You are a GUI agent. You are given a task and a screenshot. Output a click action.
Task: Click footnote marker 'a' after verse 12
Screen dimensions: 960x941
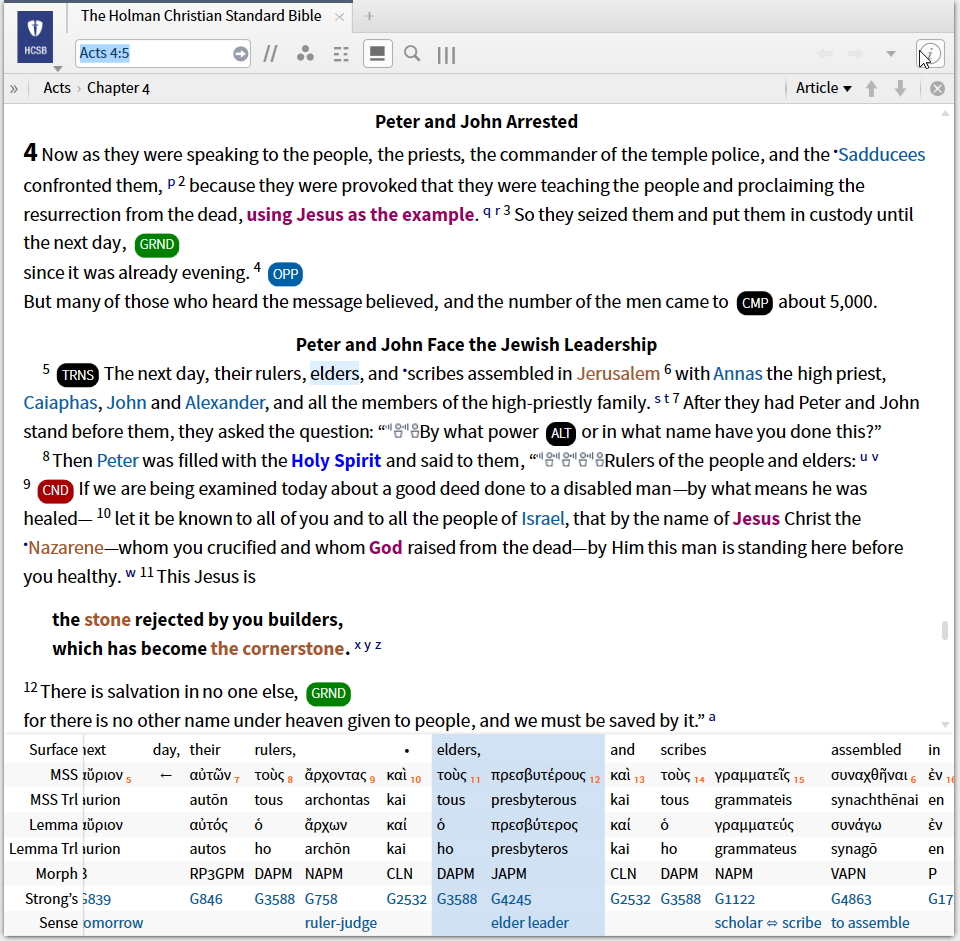712,716
